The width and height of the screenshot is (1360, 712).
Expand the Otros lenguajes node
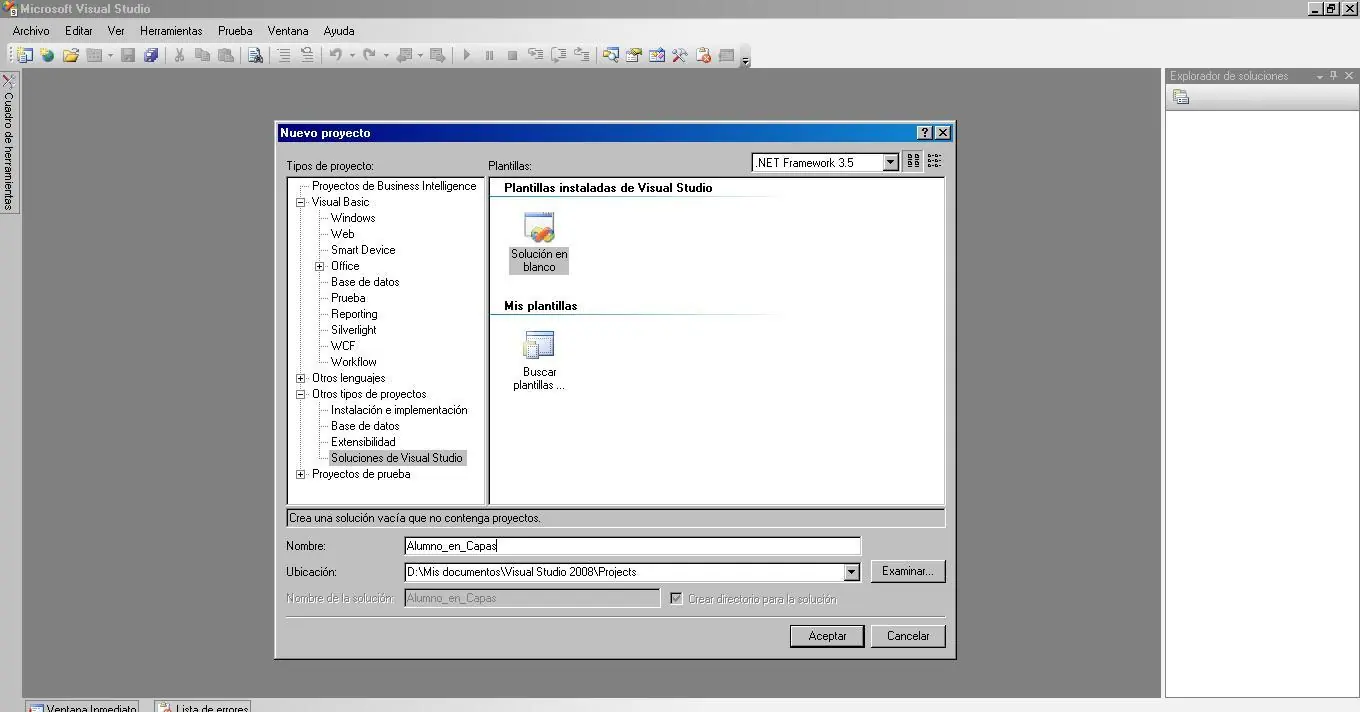pyautogui.click(x=301, y=378)
